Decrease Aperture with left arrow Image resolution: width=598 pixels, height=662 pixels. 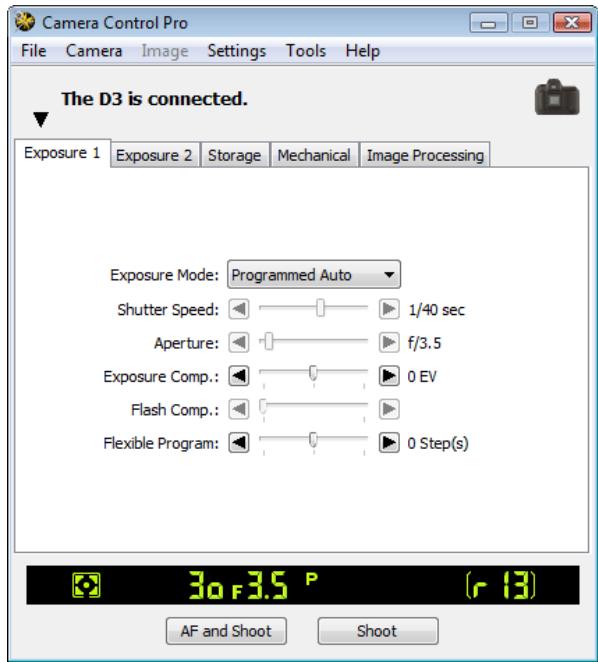coord(239,342)
